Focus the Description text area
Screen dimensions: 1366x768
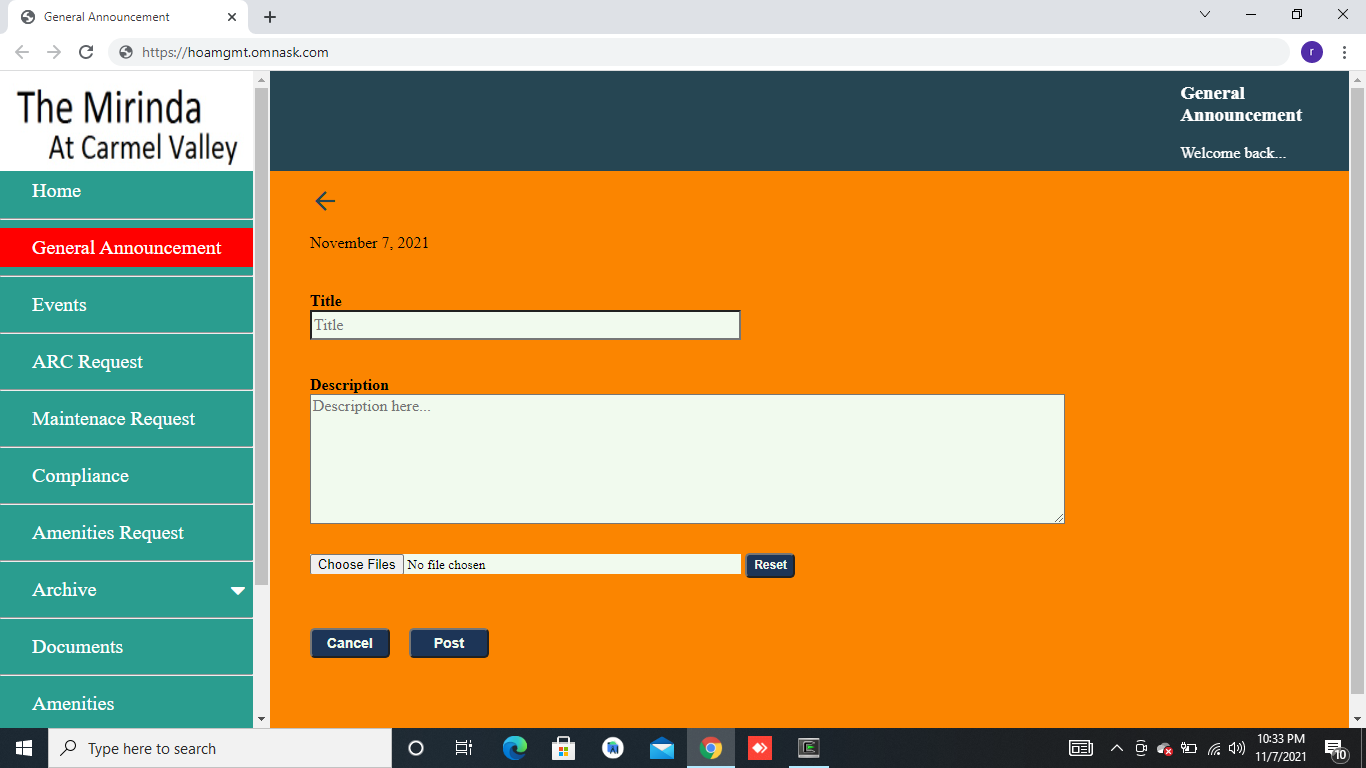coord(686,458)
